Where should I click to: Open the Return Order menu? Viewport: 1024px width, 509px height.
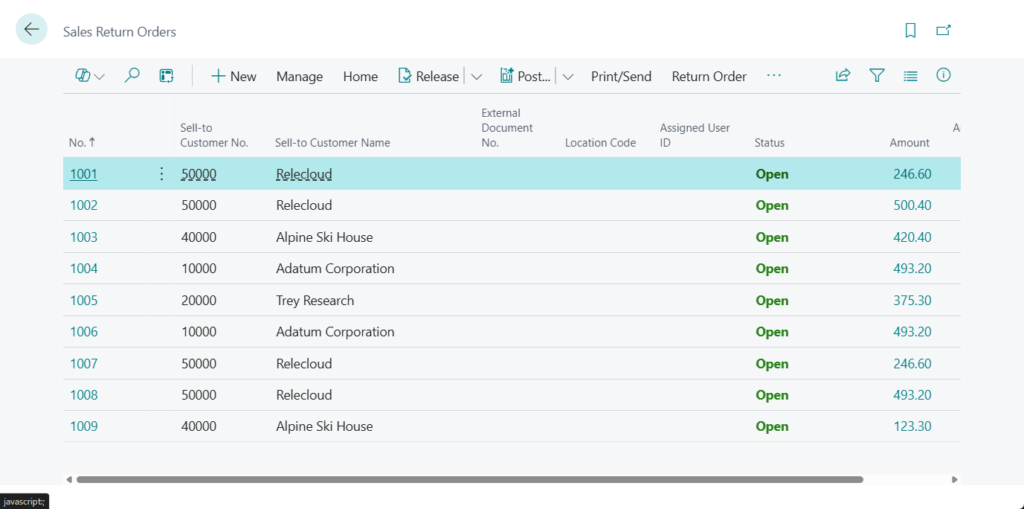pos(708,77)
